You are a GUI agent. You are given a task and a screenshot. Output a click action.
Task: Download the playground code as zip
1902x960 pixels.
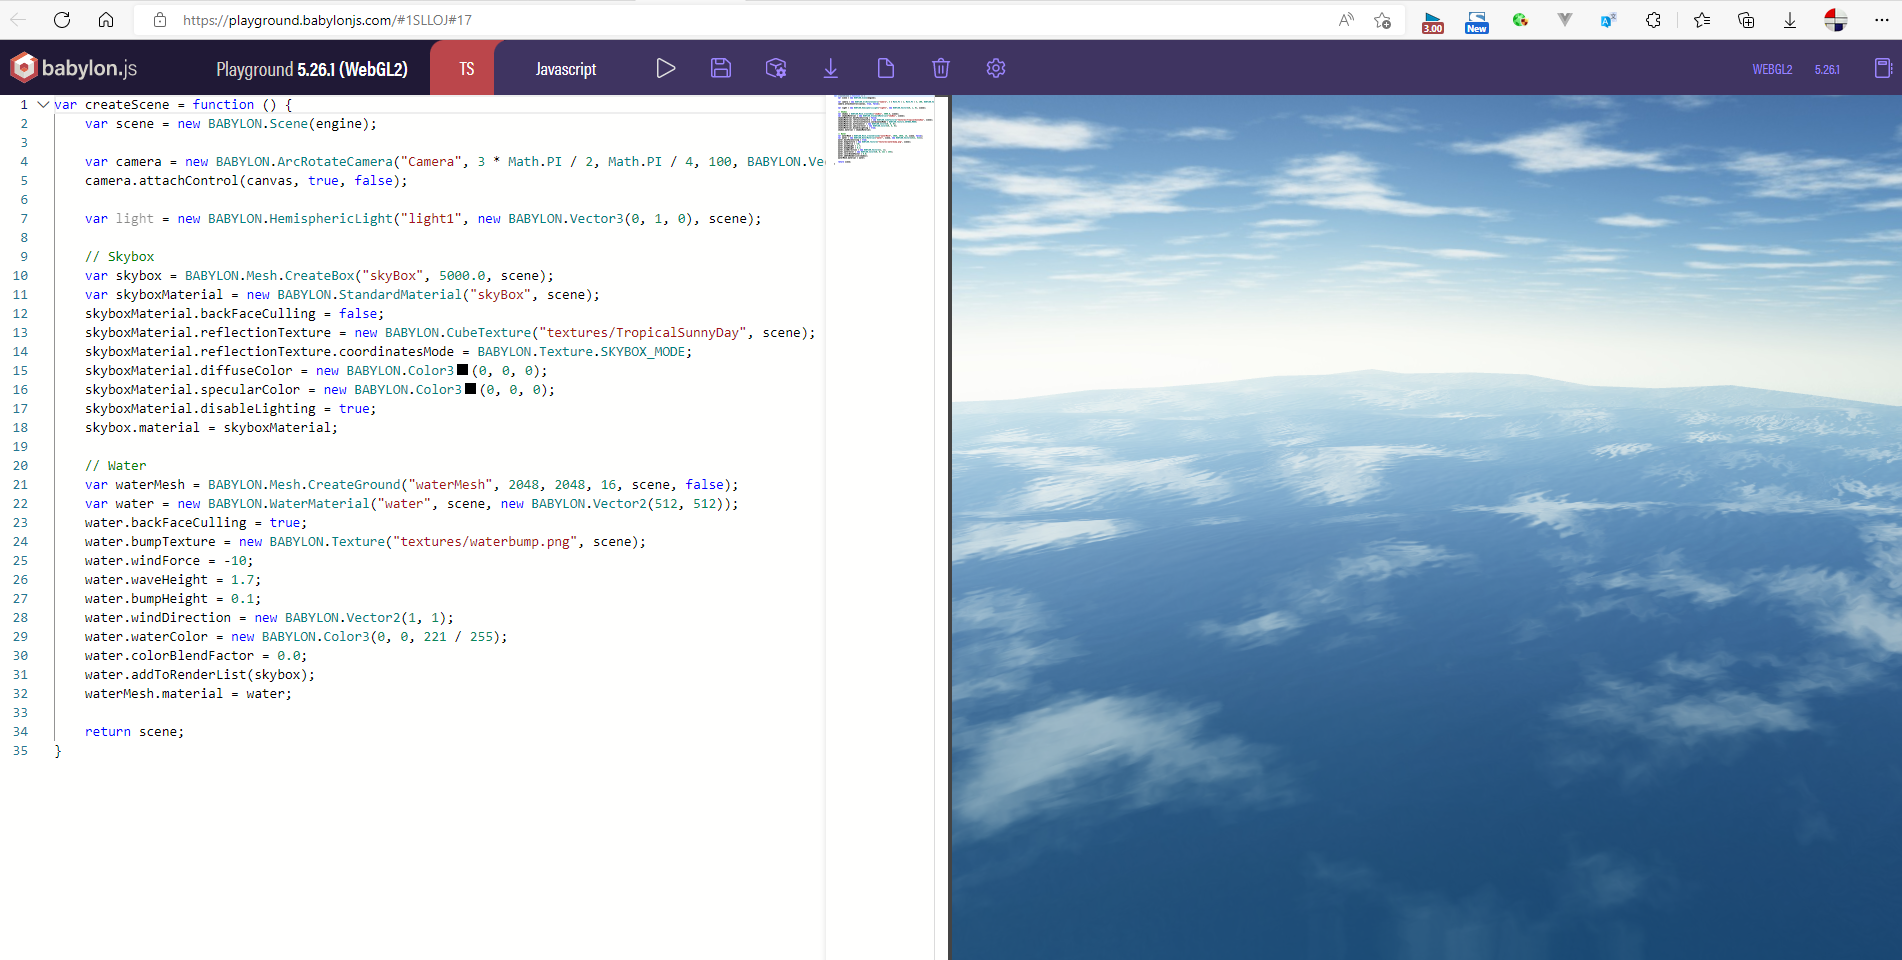click(x=830, y=68)
